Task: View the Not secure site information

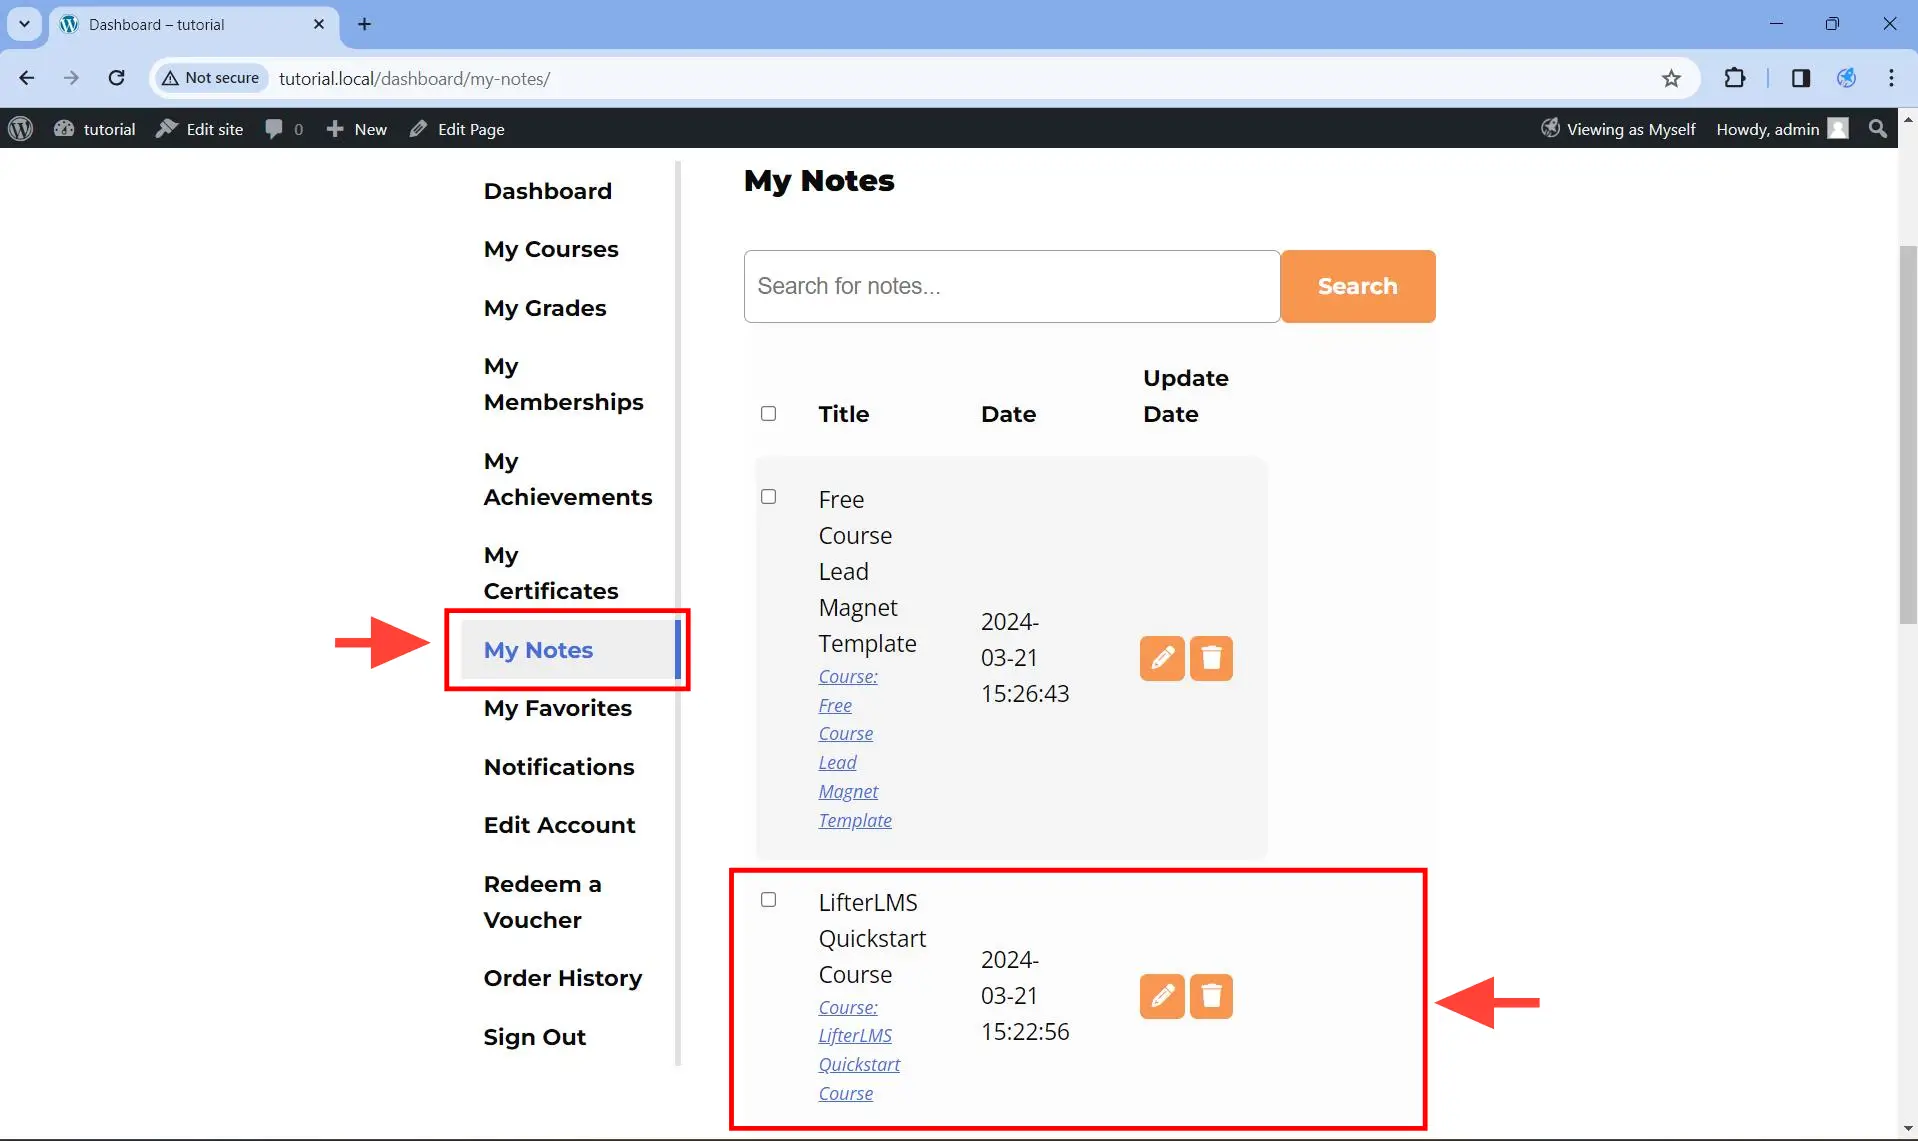Action: 211,78
